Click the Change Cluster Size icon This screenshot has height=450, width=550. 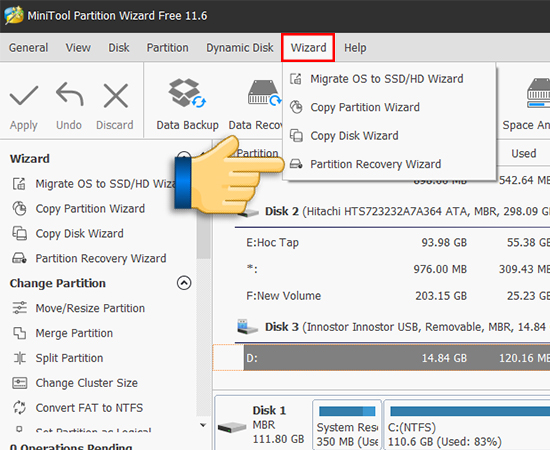click(19, 383)
